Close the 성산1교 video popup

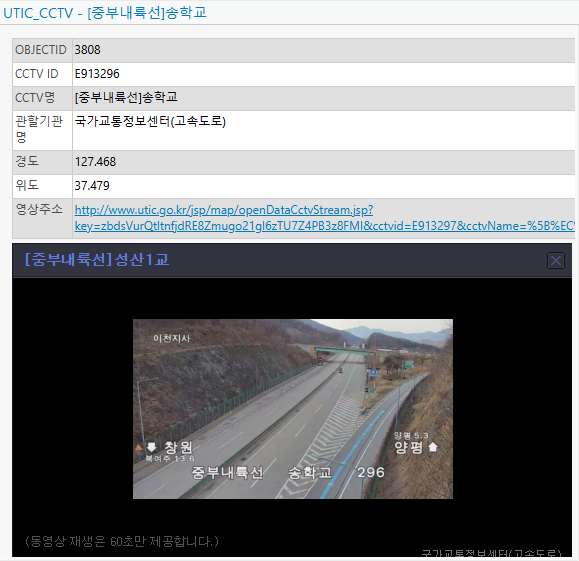coord(555,260)
